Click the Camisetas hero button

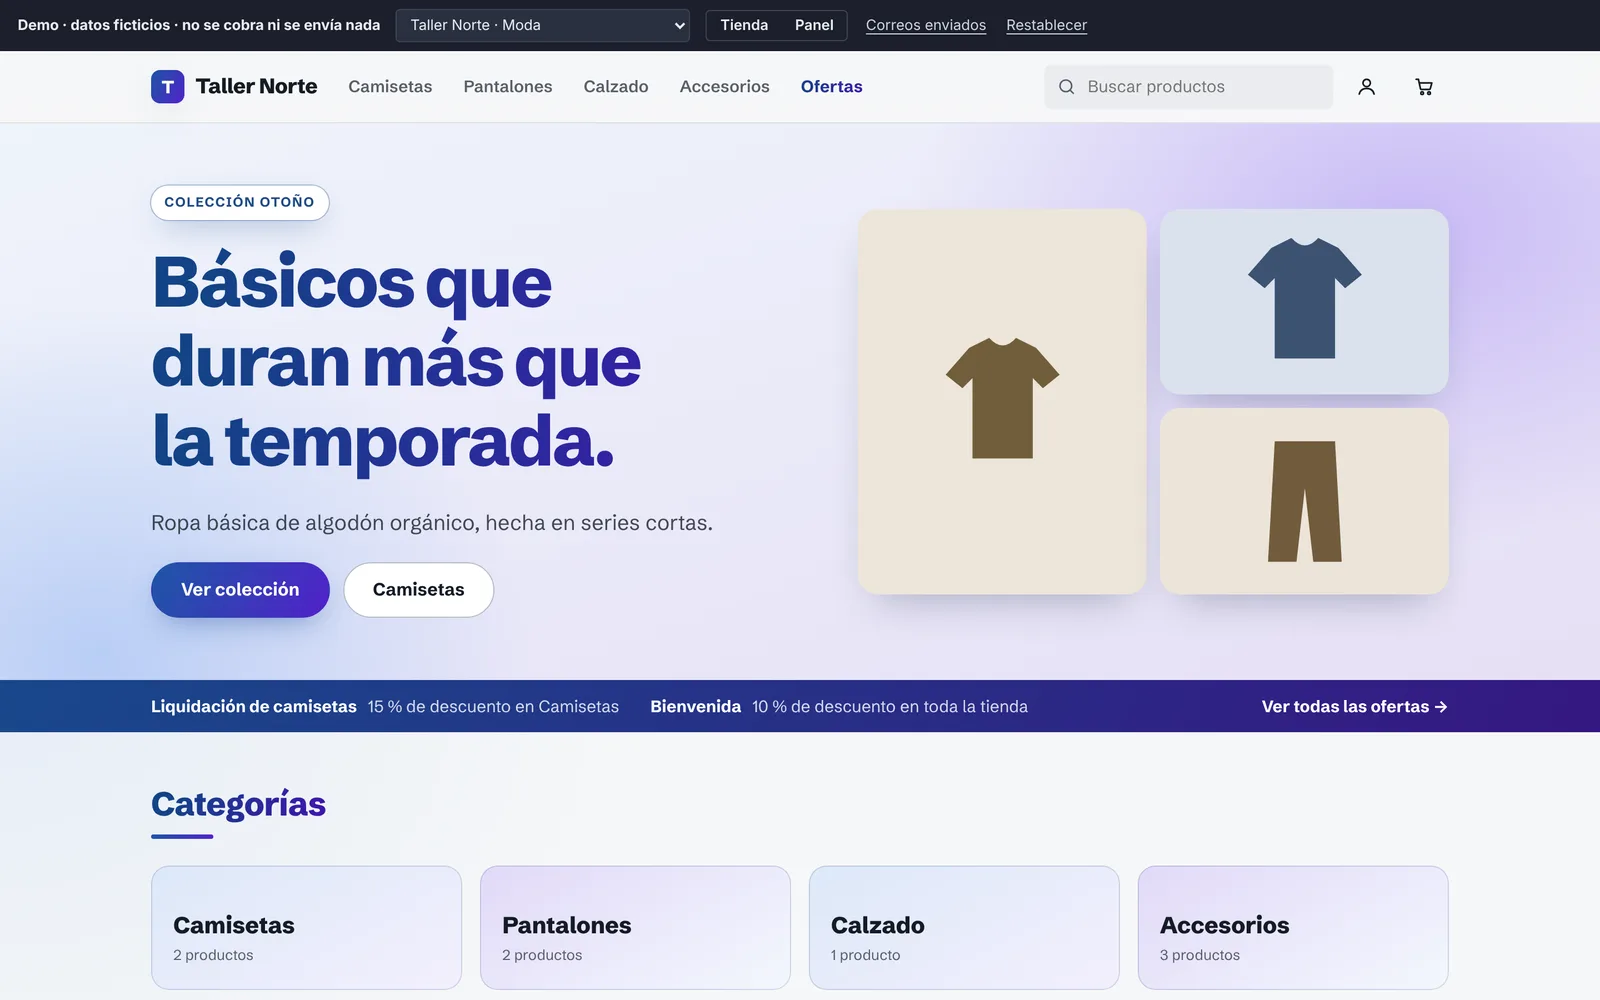418,590
